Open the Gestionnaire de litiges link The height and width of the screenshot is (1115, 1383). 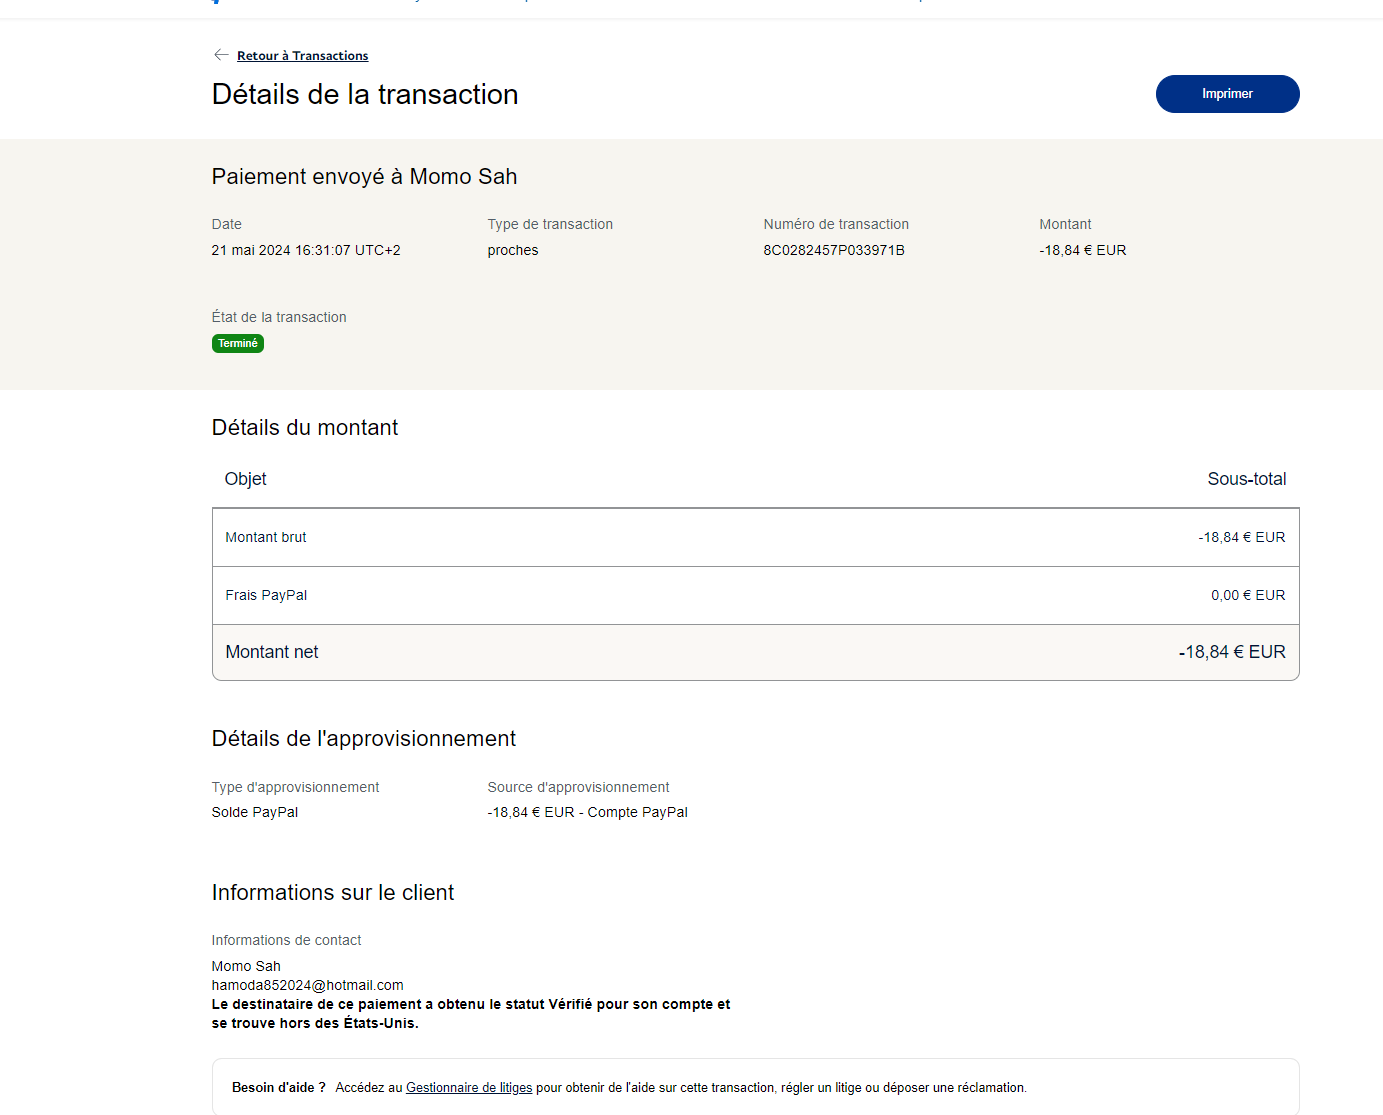pos(468,1088)
